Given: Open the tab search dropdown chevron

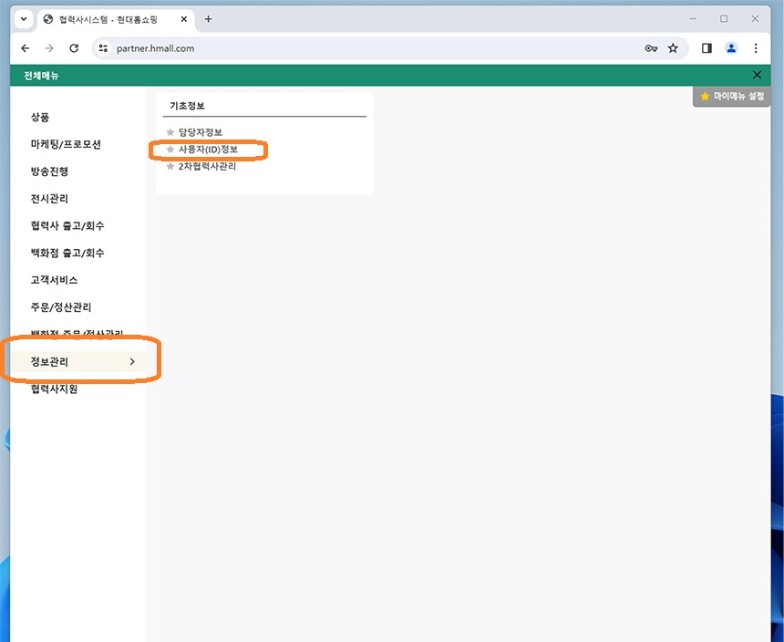Looking at the screenshot, I should point(24,19).
